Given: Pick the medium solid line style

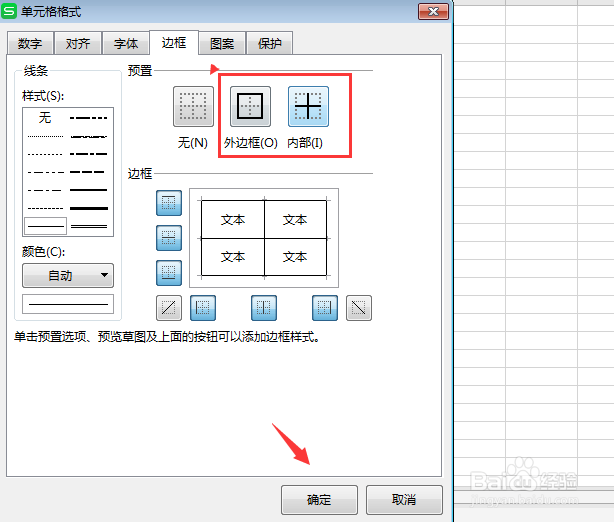Looking at the screenshot, I should [x=88, y=190].
